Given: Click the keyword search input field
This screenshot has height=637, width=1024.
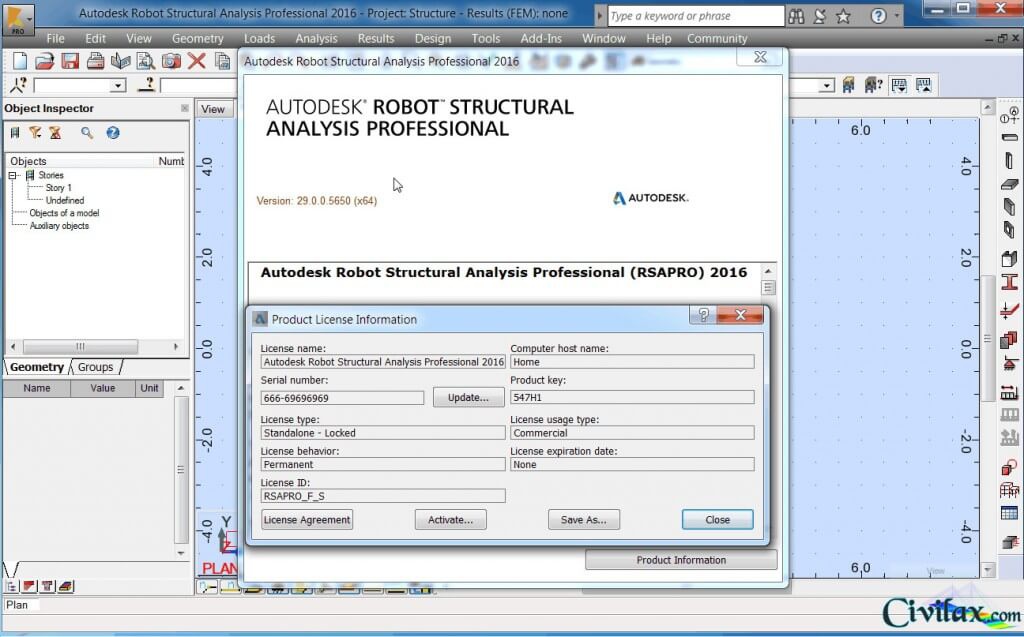Looking at the screenshot, I should pyautogui.click(x=696, y=16).
